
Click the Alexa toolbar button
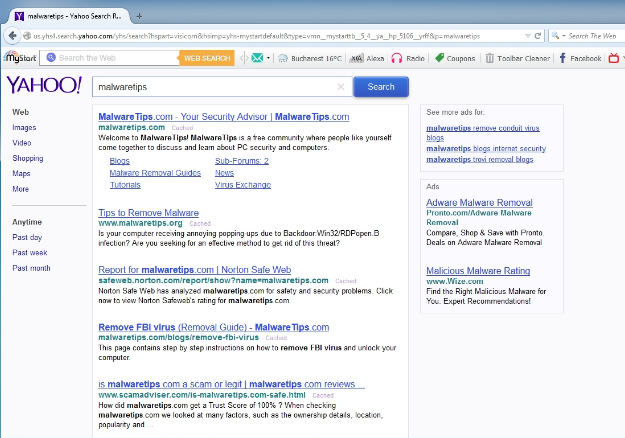367,58
